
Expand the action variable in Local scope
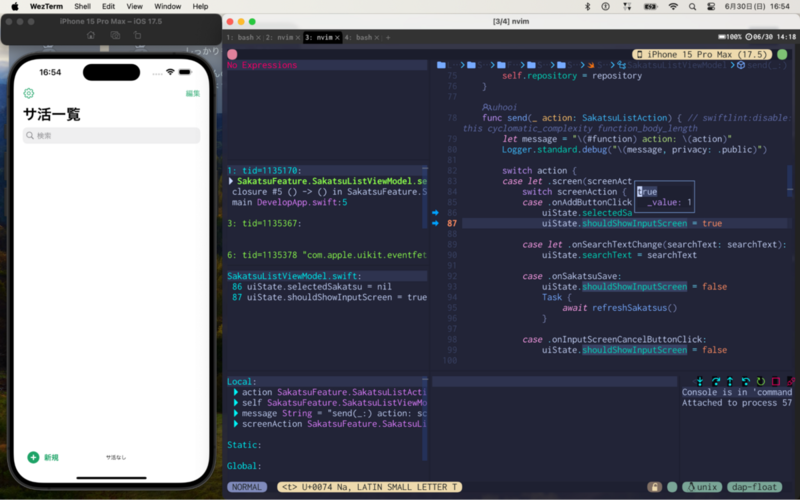click(236, 392)
